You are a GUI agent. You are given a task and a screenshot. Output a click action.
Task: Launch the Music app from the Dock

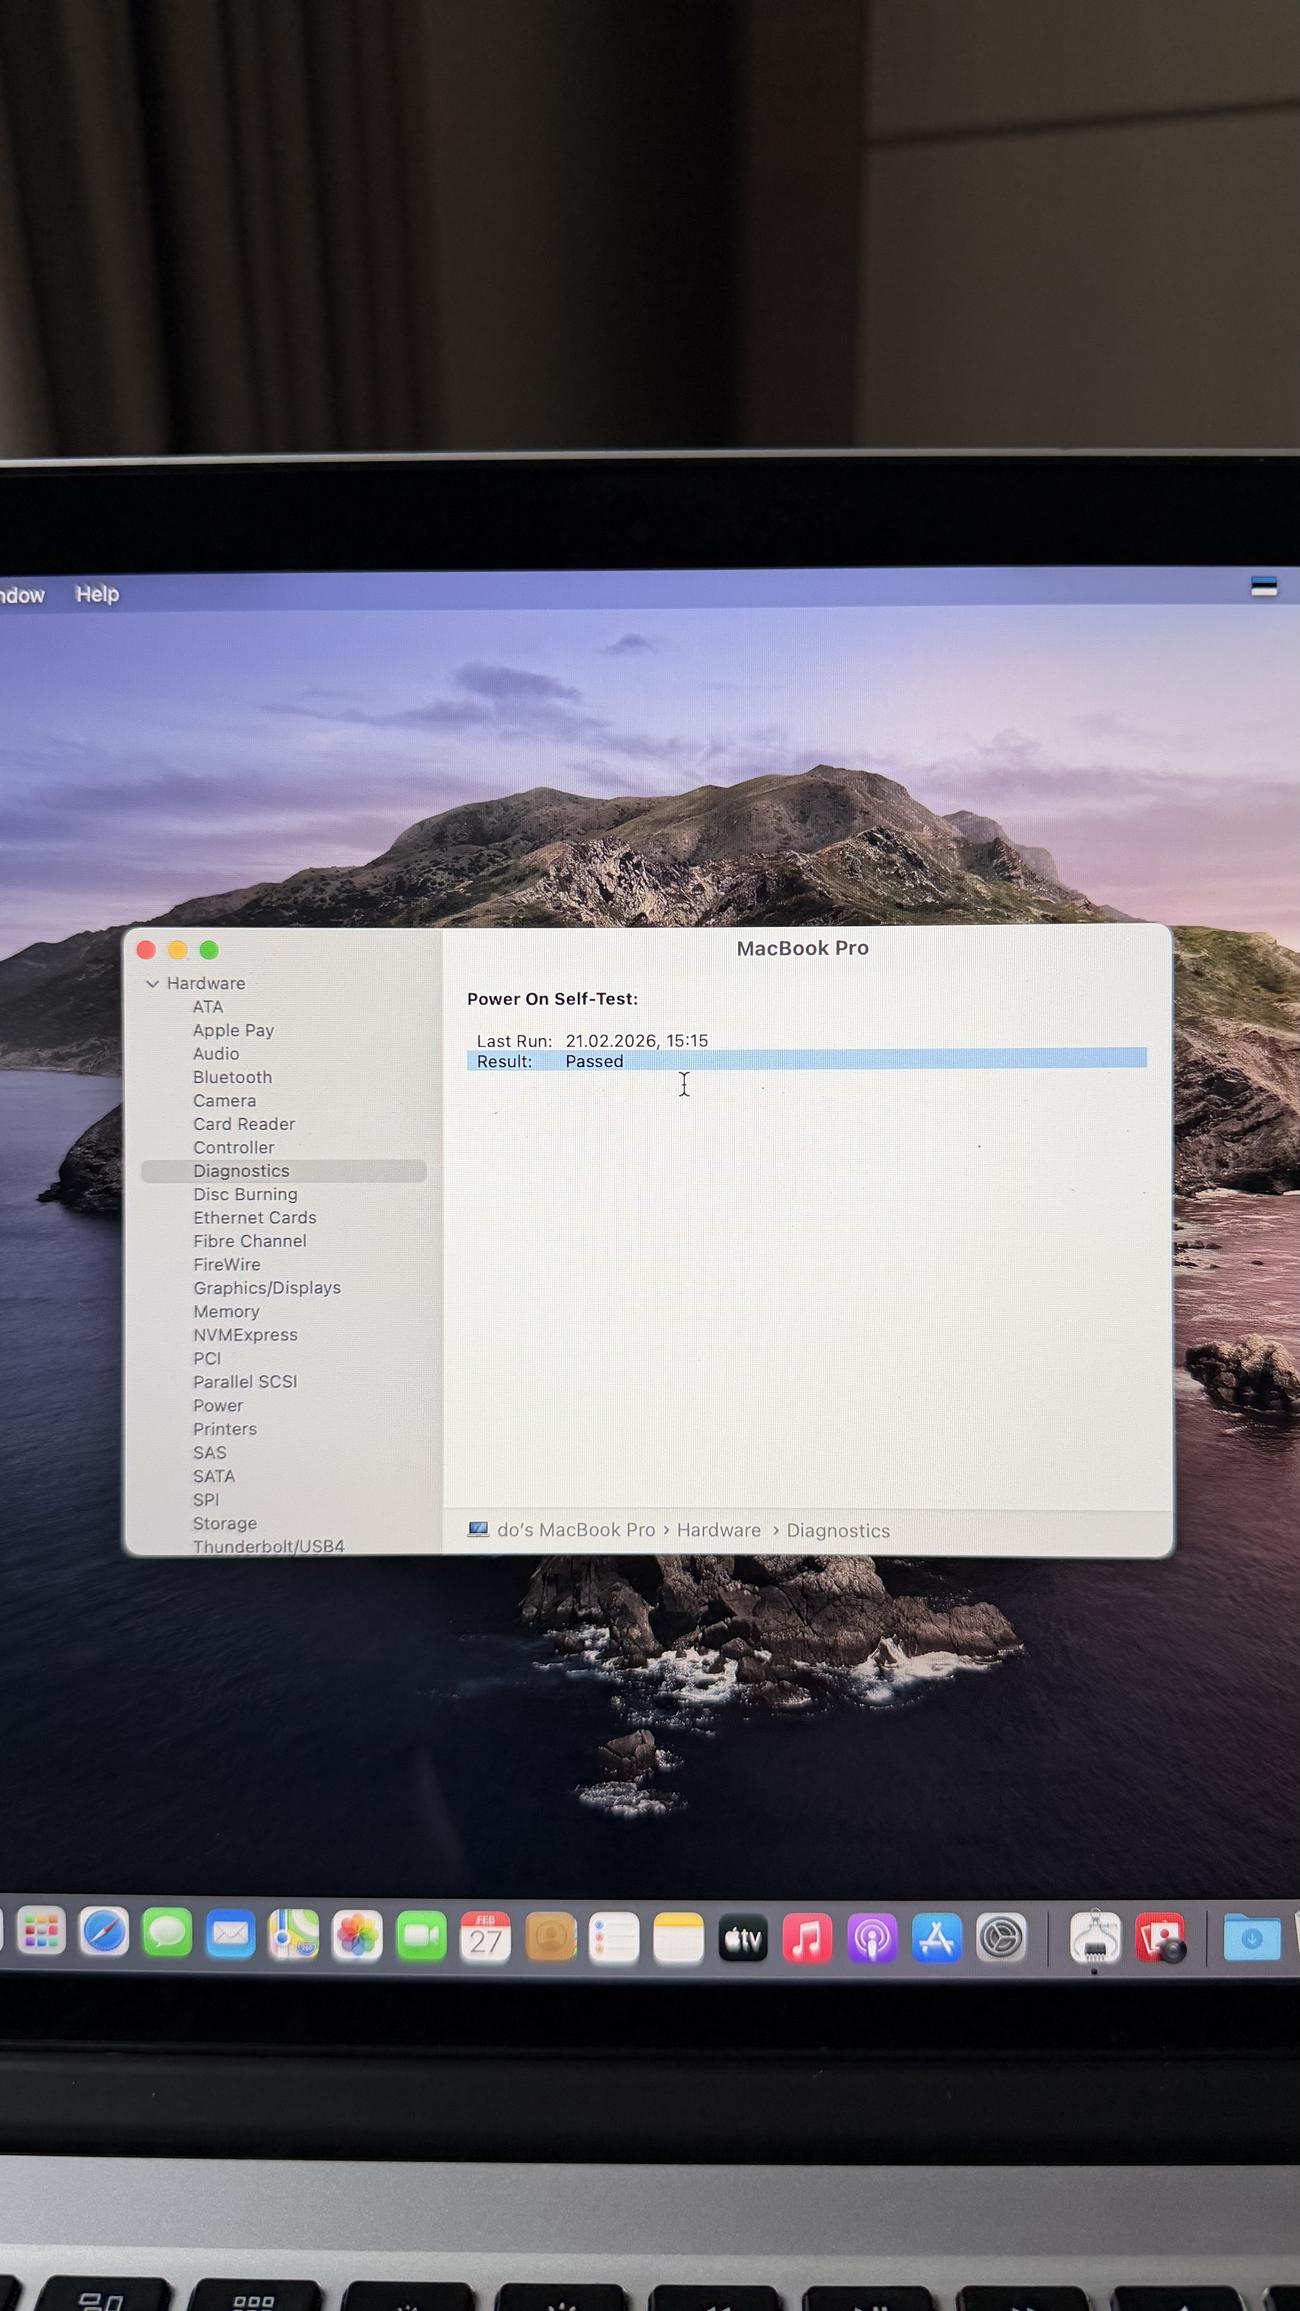[807, 1939]
